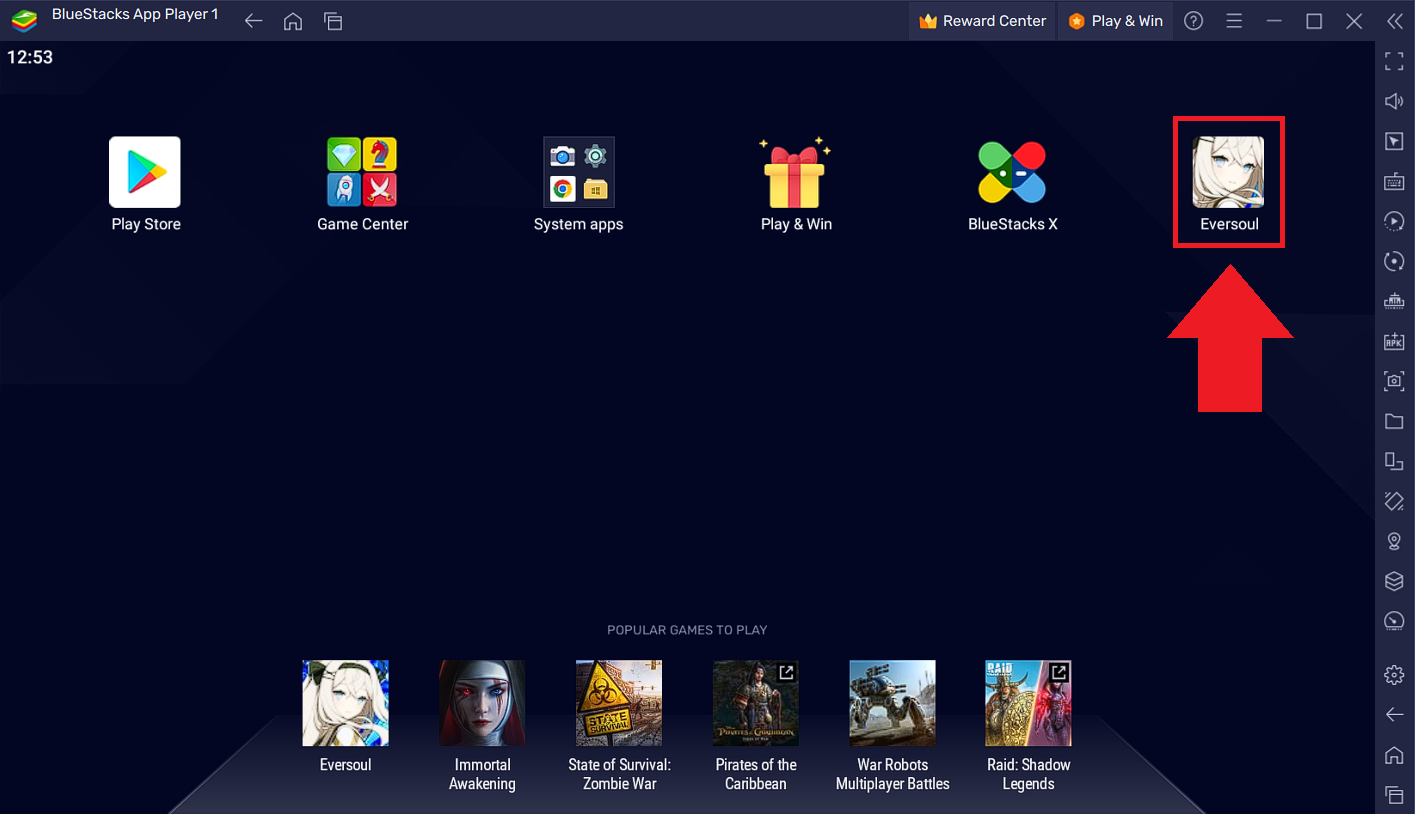Click the shake device icon in the sidebar
The height and width of the screenshot is (814, 1415).
(x=1394, y=501)
